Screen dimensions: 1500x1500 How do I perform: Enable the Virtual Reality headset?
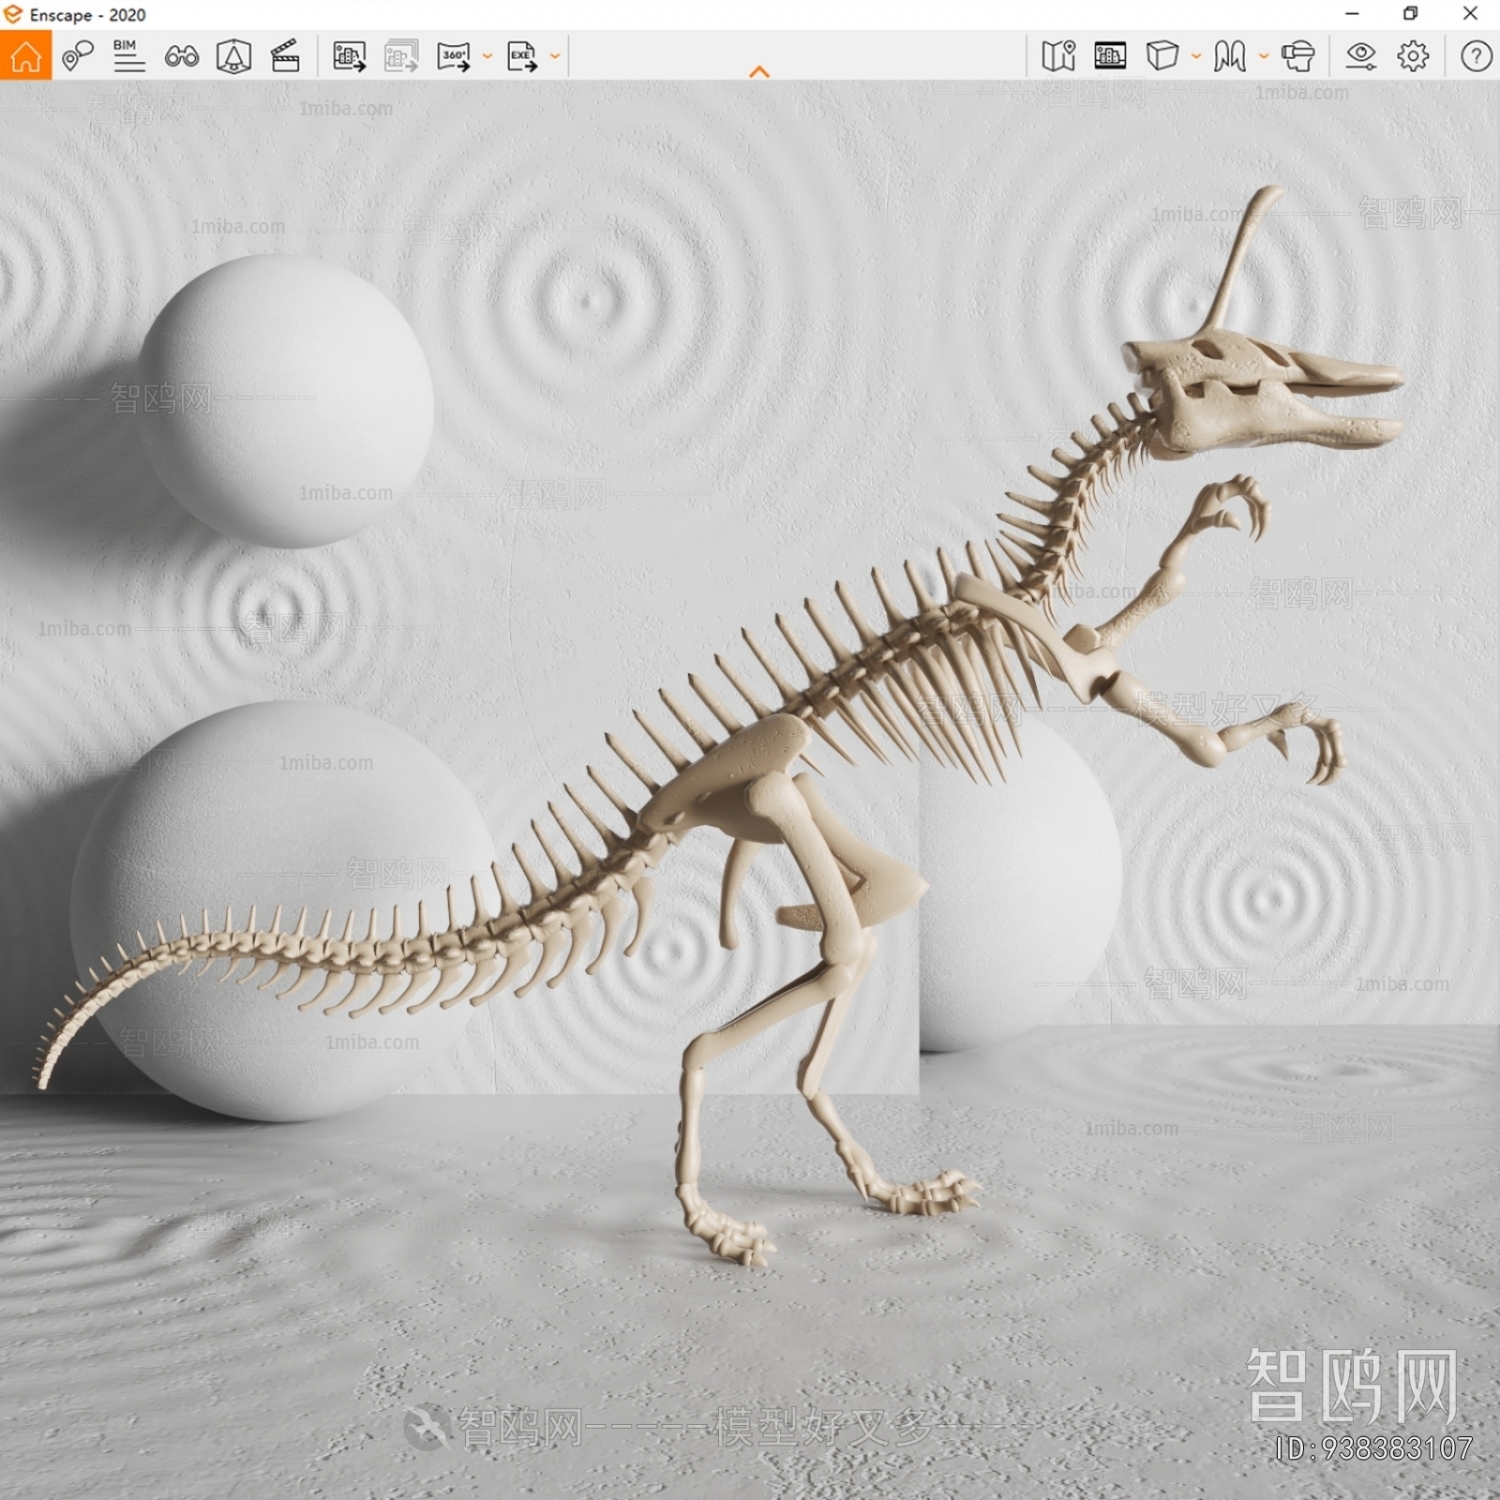[1298, 56]
